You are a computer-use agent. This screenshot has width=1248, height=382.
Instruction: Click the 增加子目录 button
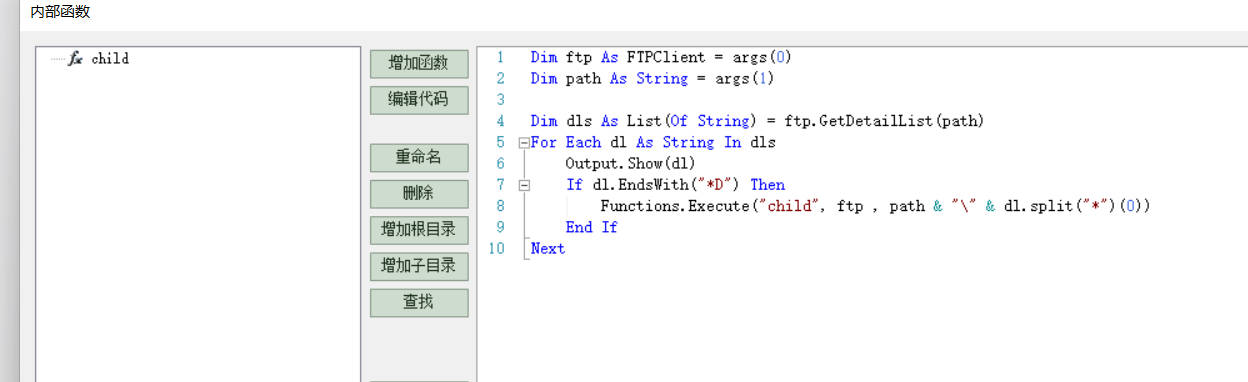(x=419, y=265)
